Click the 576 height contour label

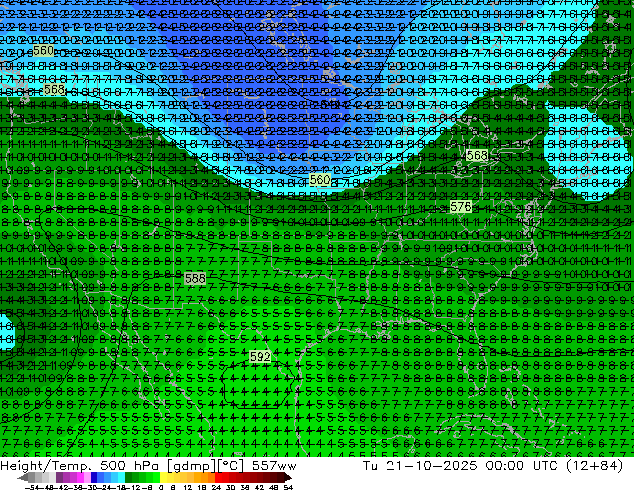point(461,207)
